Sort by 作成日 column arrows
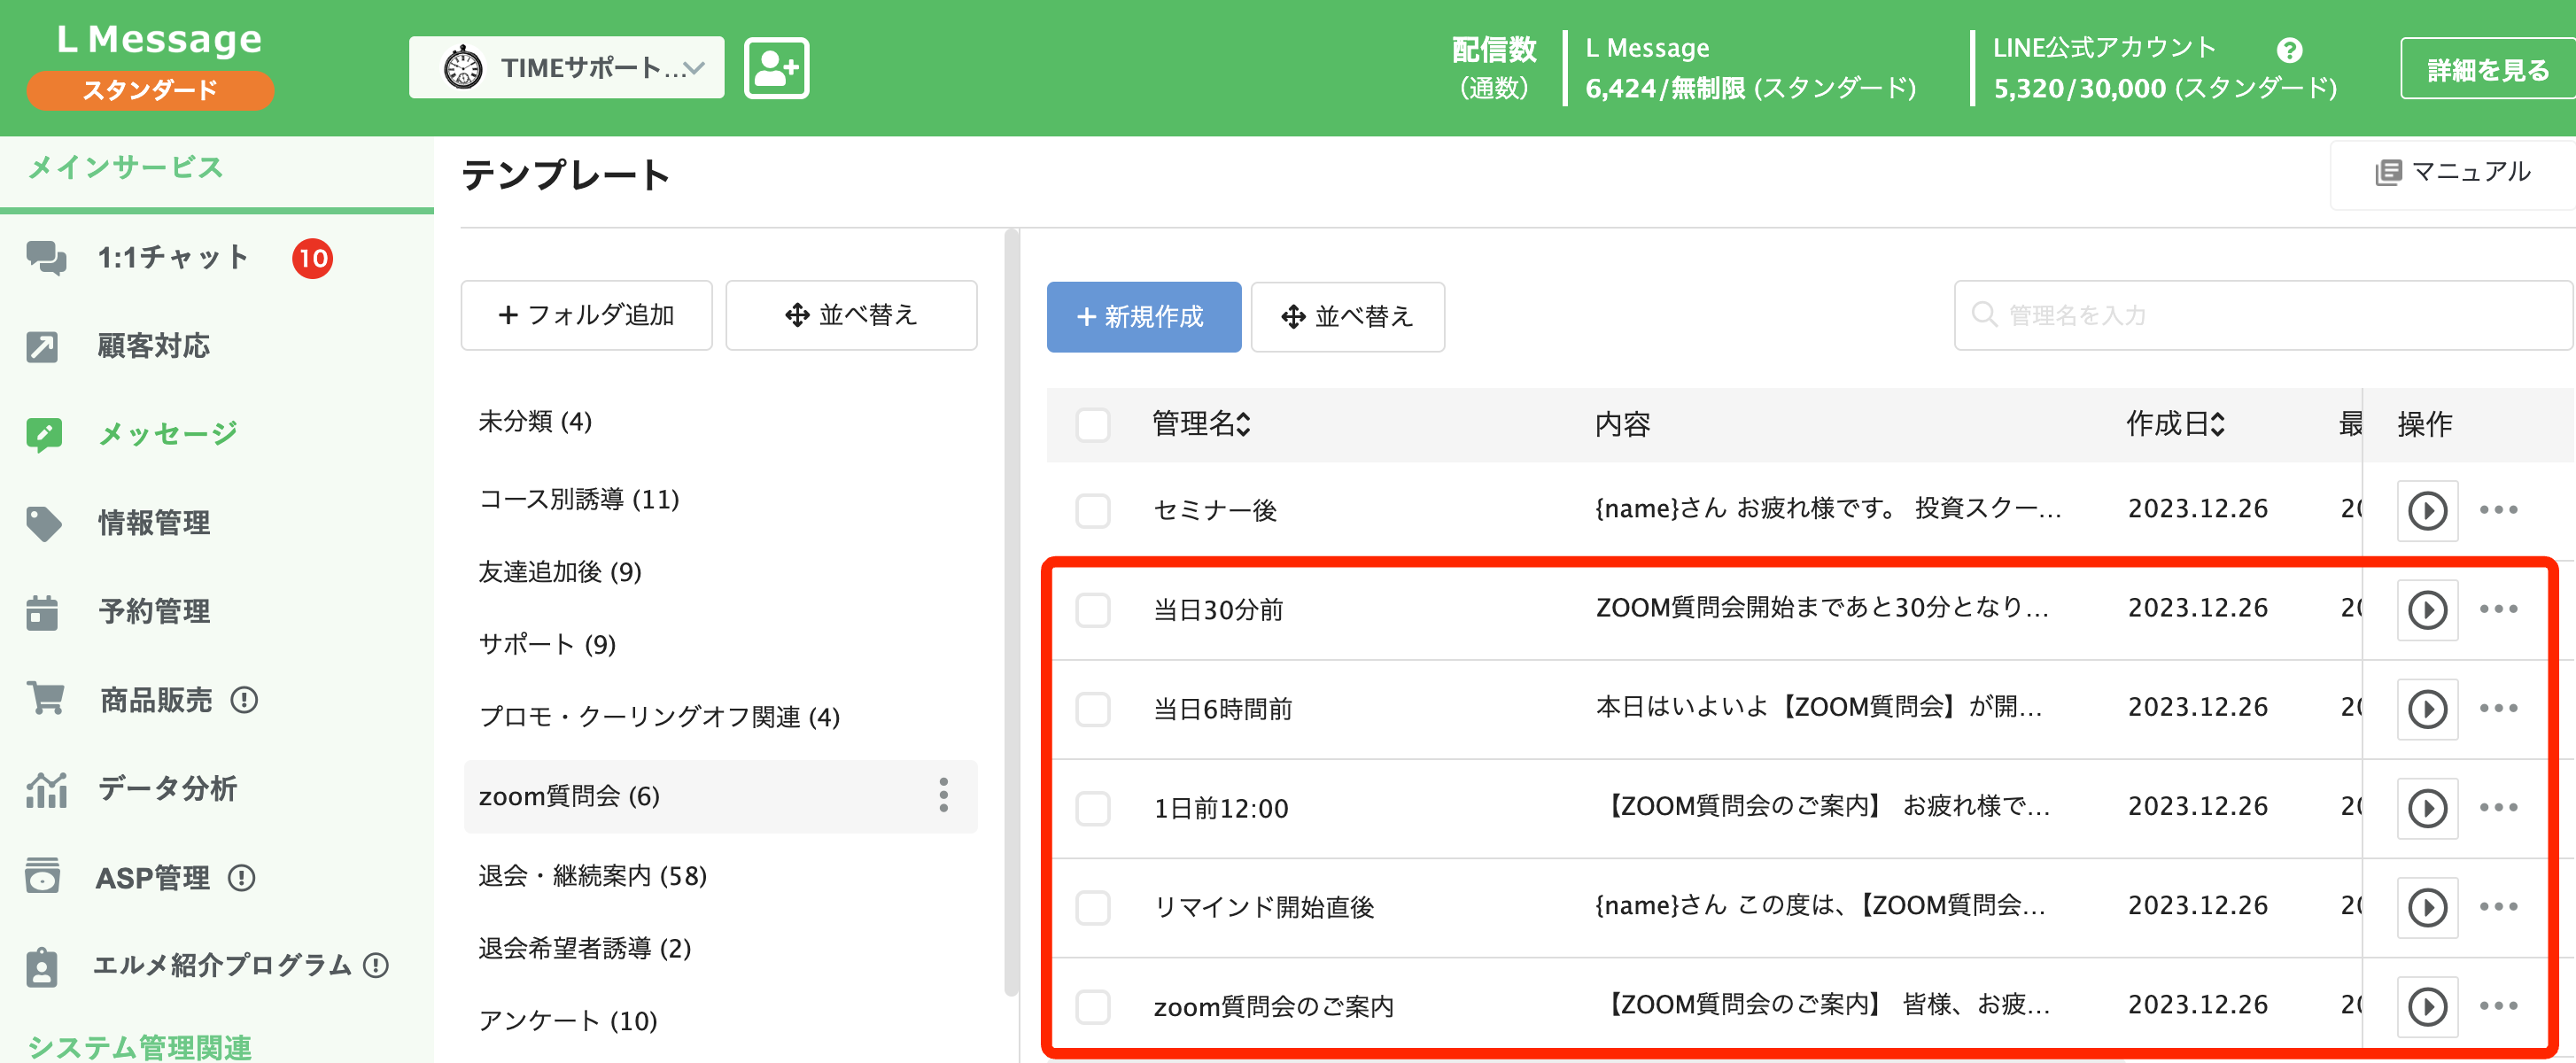The height and width of the screenshot is (1063, 2576). tap(2217, 424)
